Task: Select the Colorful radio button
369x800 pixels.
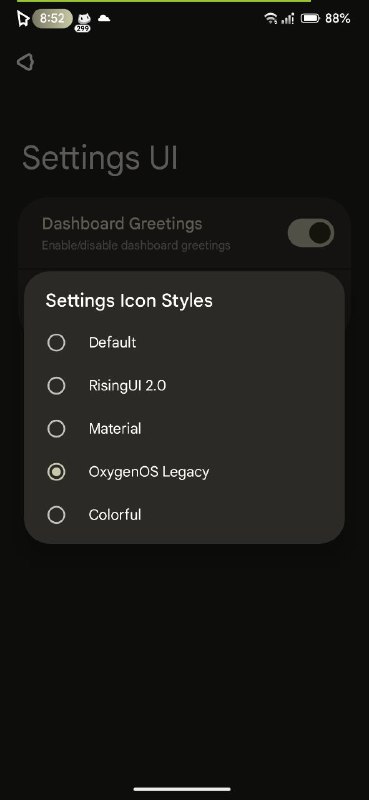Action: point(56,515)
